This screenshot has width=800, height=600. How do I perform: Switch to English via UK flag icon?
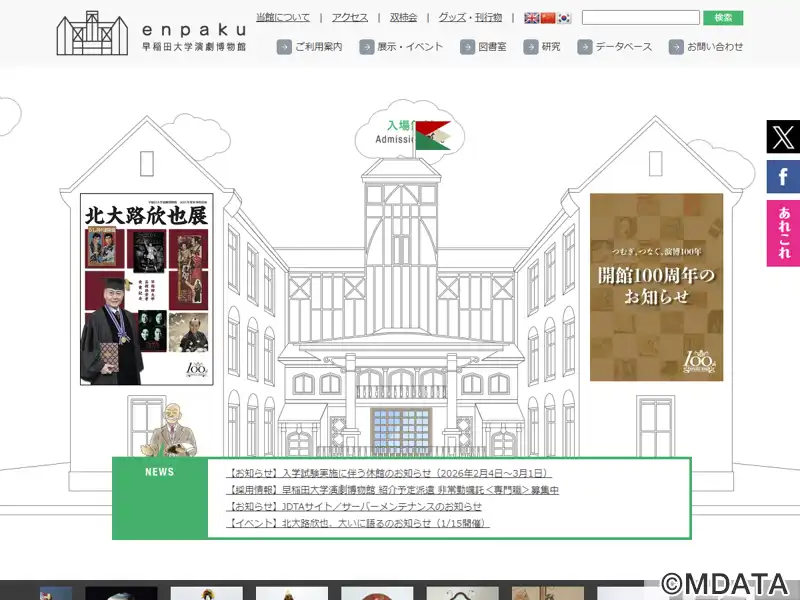(x=532, y=18)
